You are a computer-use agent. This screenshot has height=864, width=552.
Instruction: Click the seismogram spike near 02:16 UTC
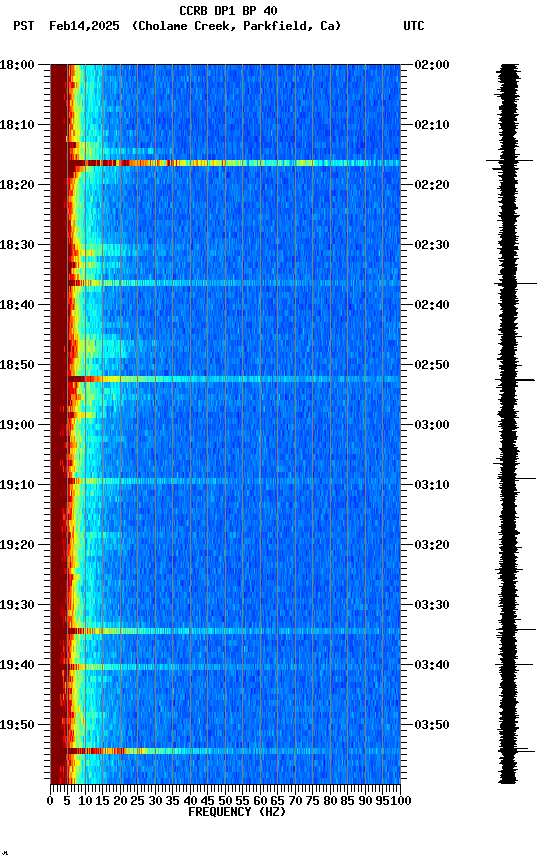coord(509,161)
